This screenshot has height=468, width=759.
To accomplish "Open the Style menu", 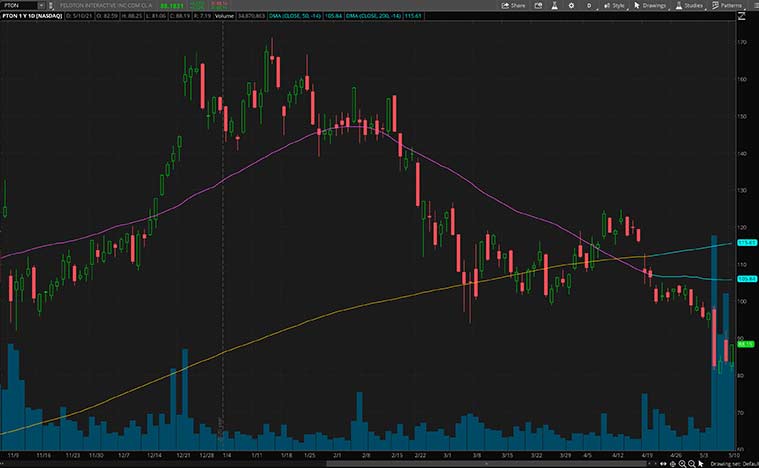I will pyautogui.click(x=615, y=5).
